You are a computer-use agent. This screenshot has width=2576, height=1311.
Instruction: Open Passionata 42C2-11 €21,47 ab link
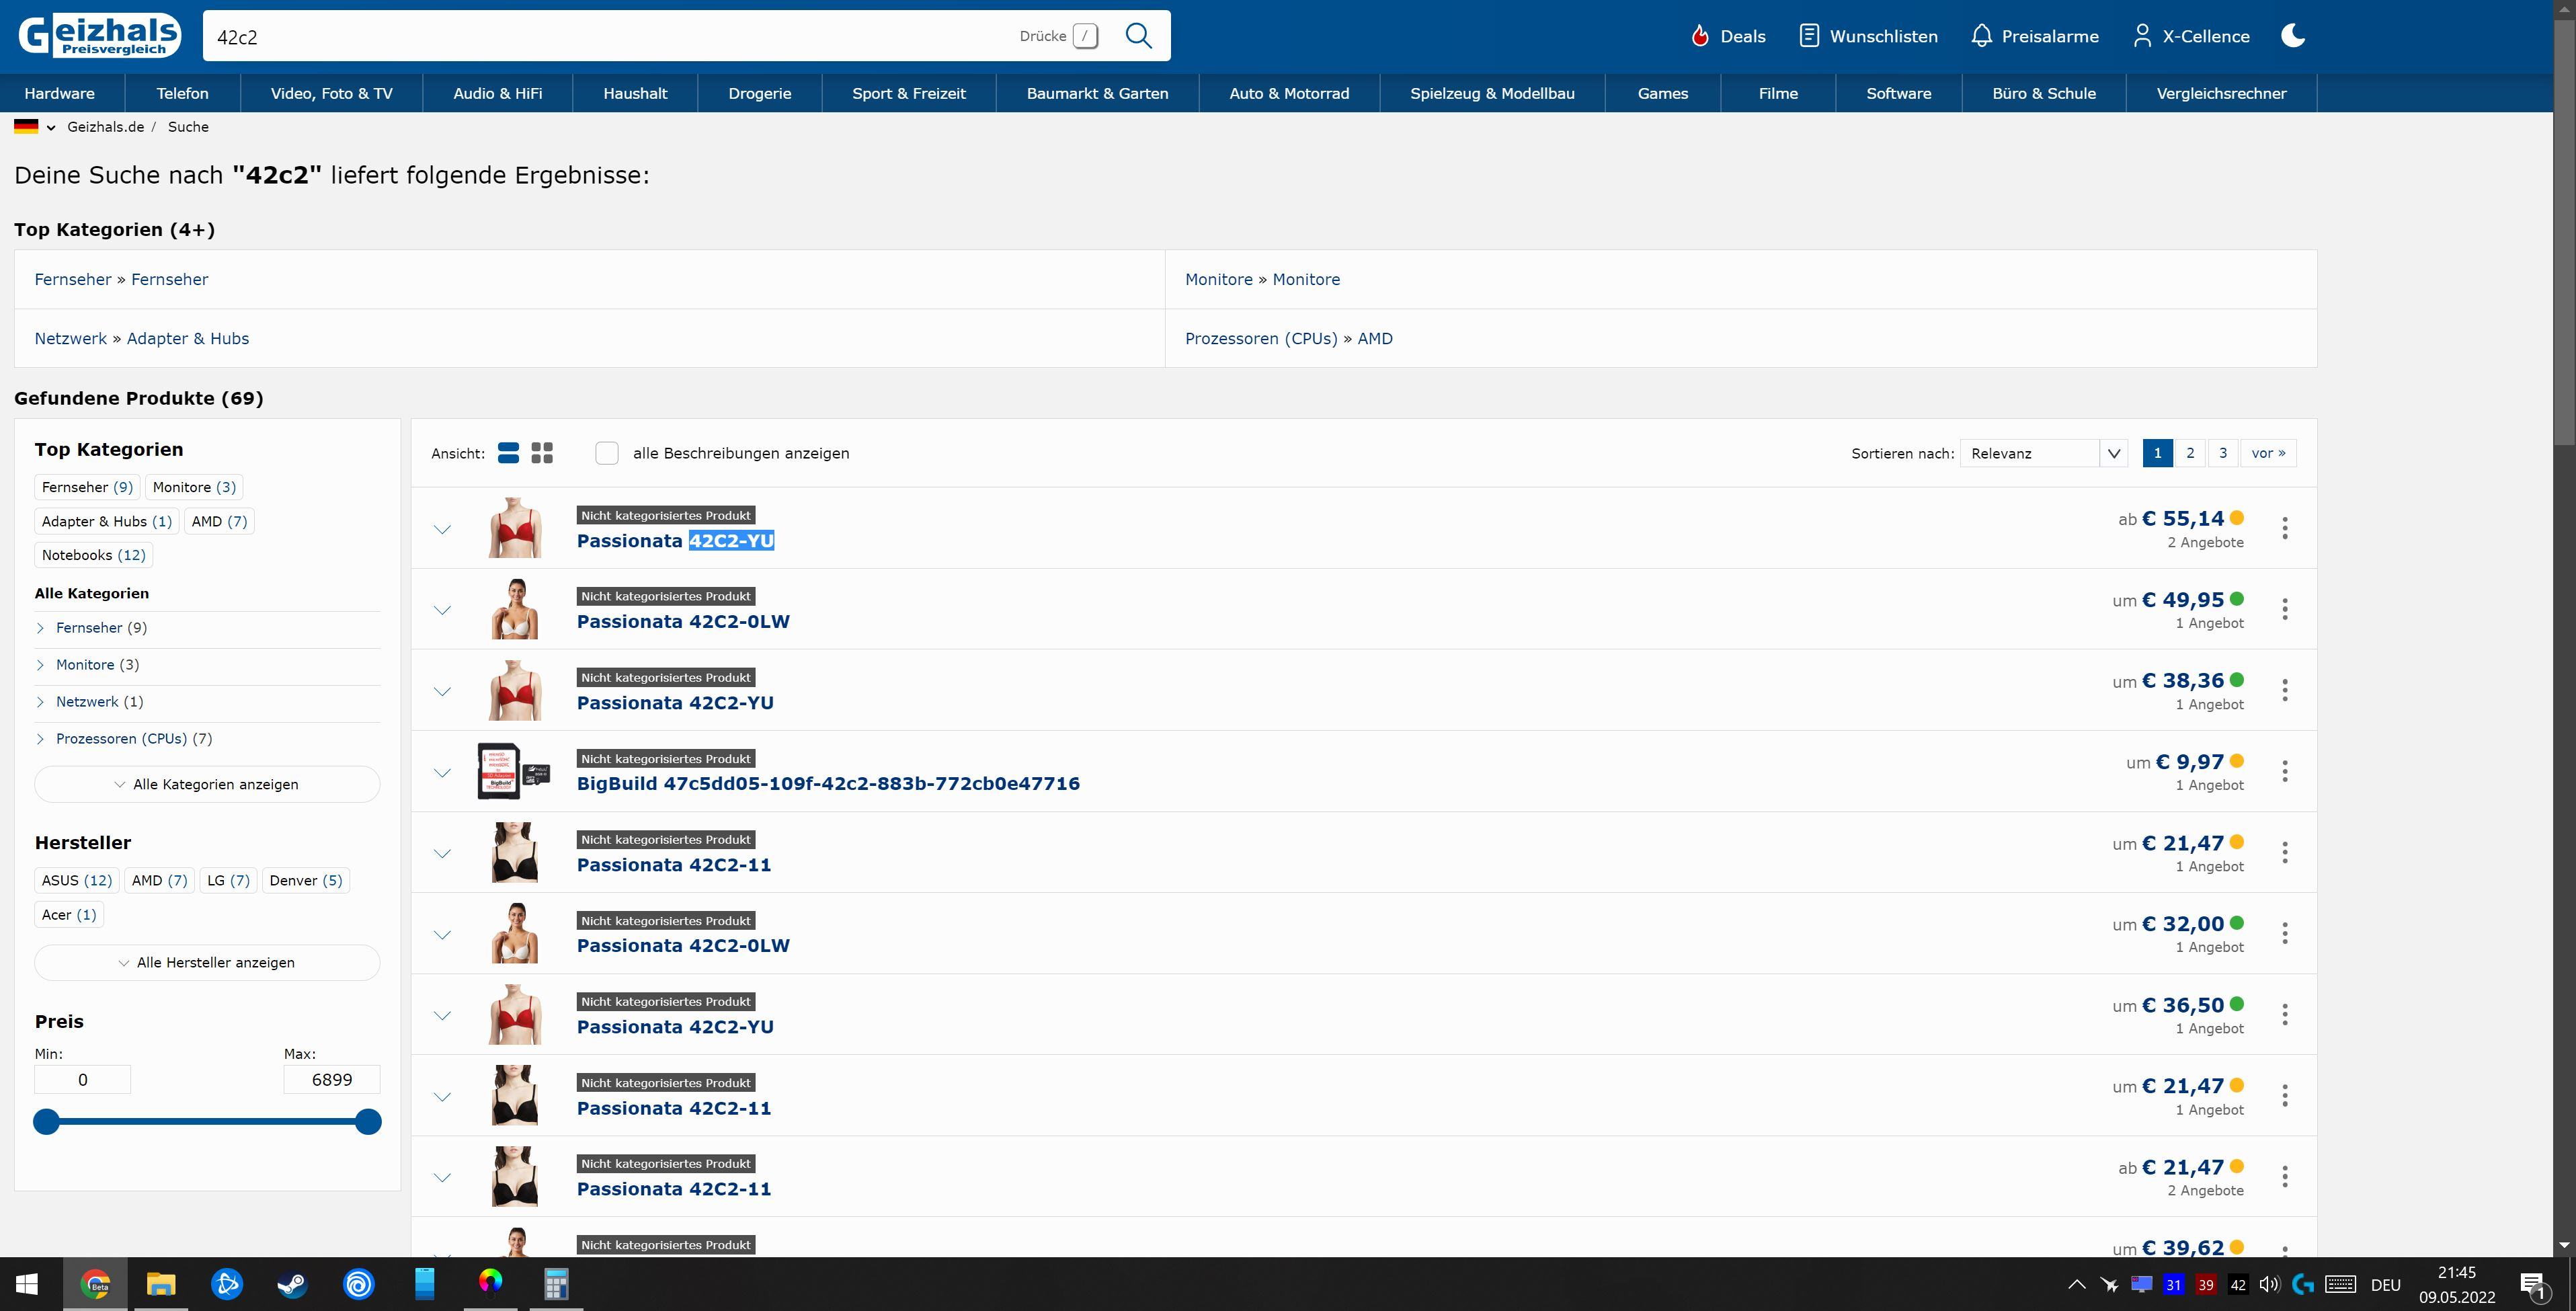(x=674, y=1189)
